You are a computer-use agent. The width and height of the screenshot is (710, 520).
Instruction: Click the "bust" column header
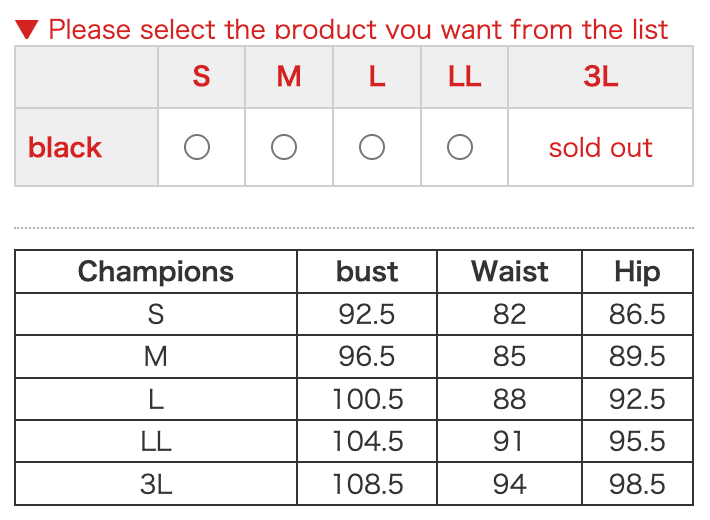[367, 271]
